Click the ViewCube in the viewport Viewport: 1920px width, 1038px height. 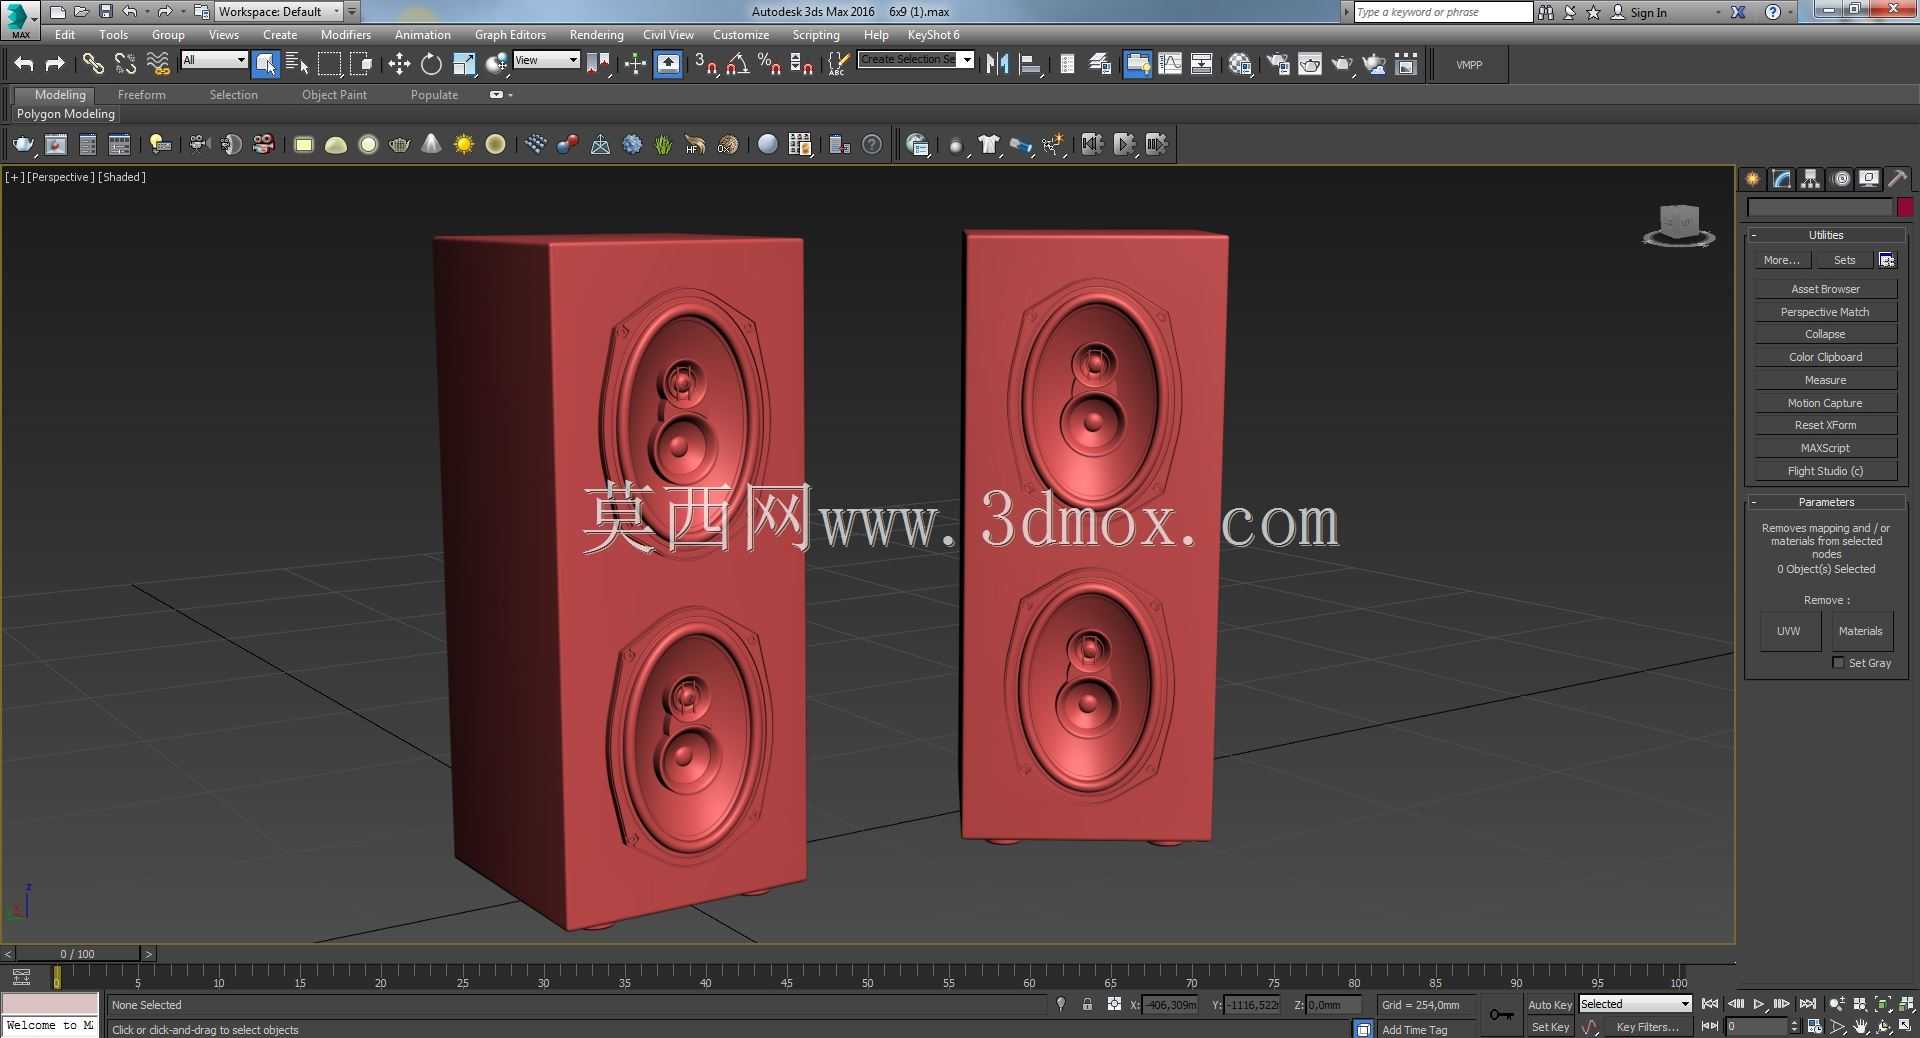(1679, 224)
